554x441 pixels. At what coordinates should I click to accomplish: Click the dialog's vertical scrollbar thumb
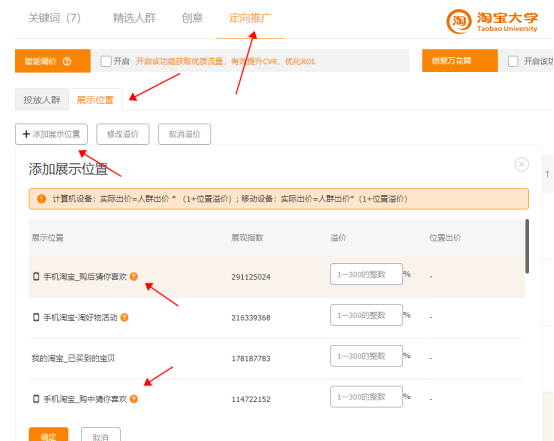527,246
